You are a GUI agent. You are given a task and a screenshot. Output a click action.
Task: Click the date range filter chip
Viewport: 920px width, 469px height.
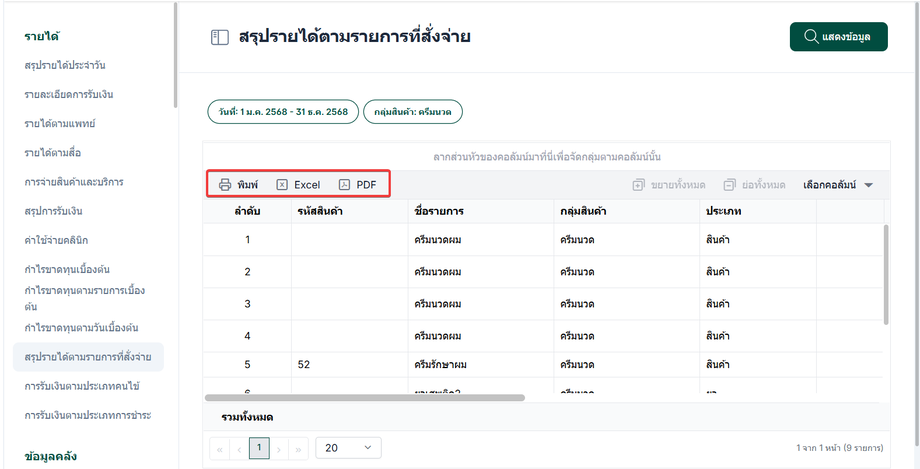coord(283,112)
